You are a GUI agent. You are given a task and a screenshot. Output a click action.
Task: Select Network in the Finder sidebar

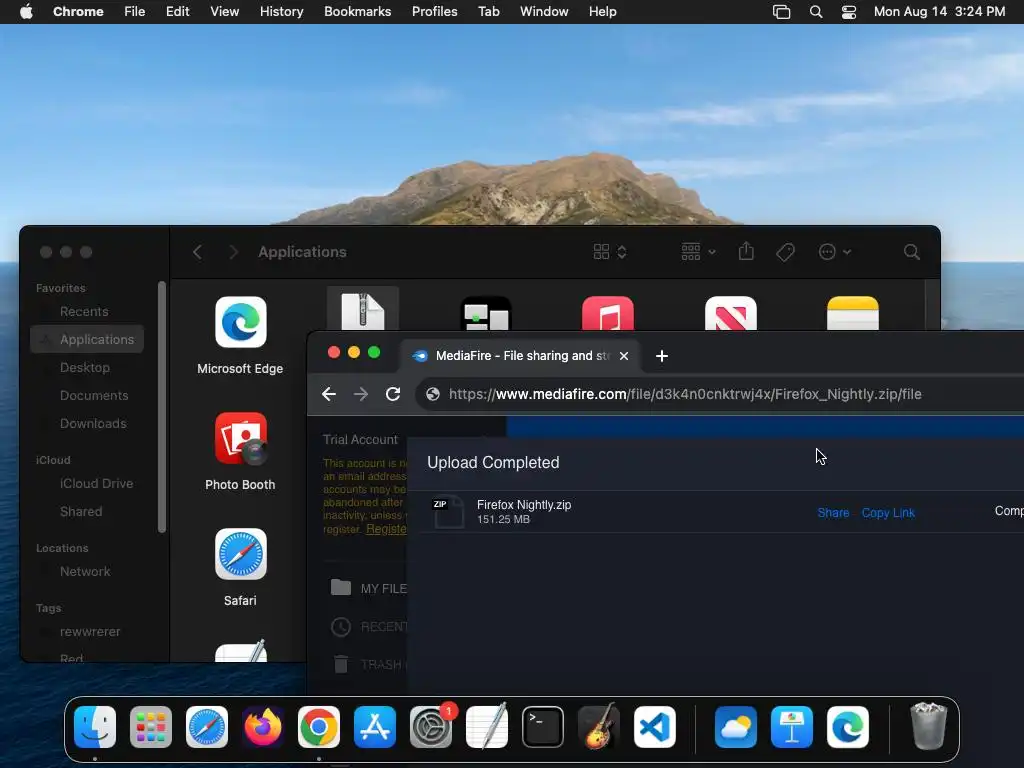click(x=85, y=572)
